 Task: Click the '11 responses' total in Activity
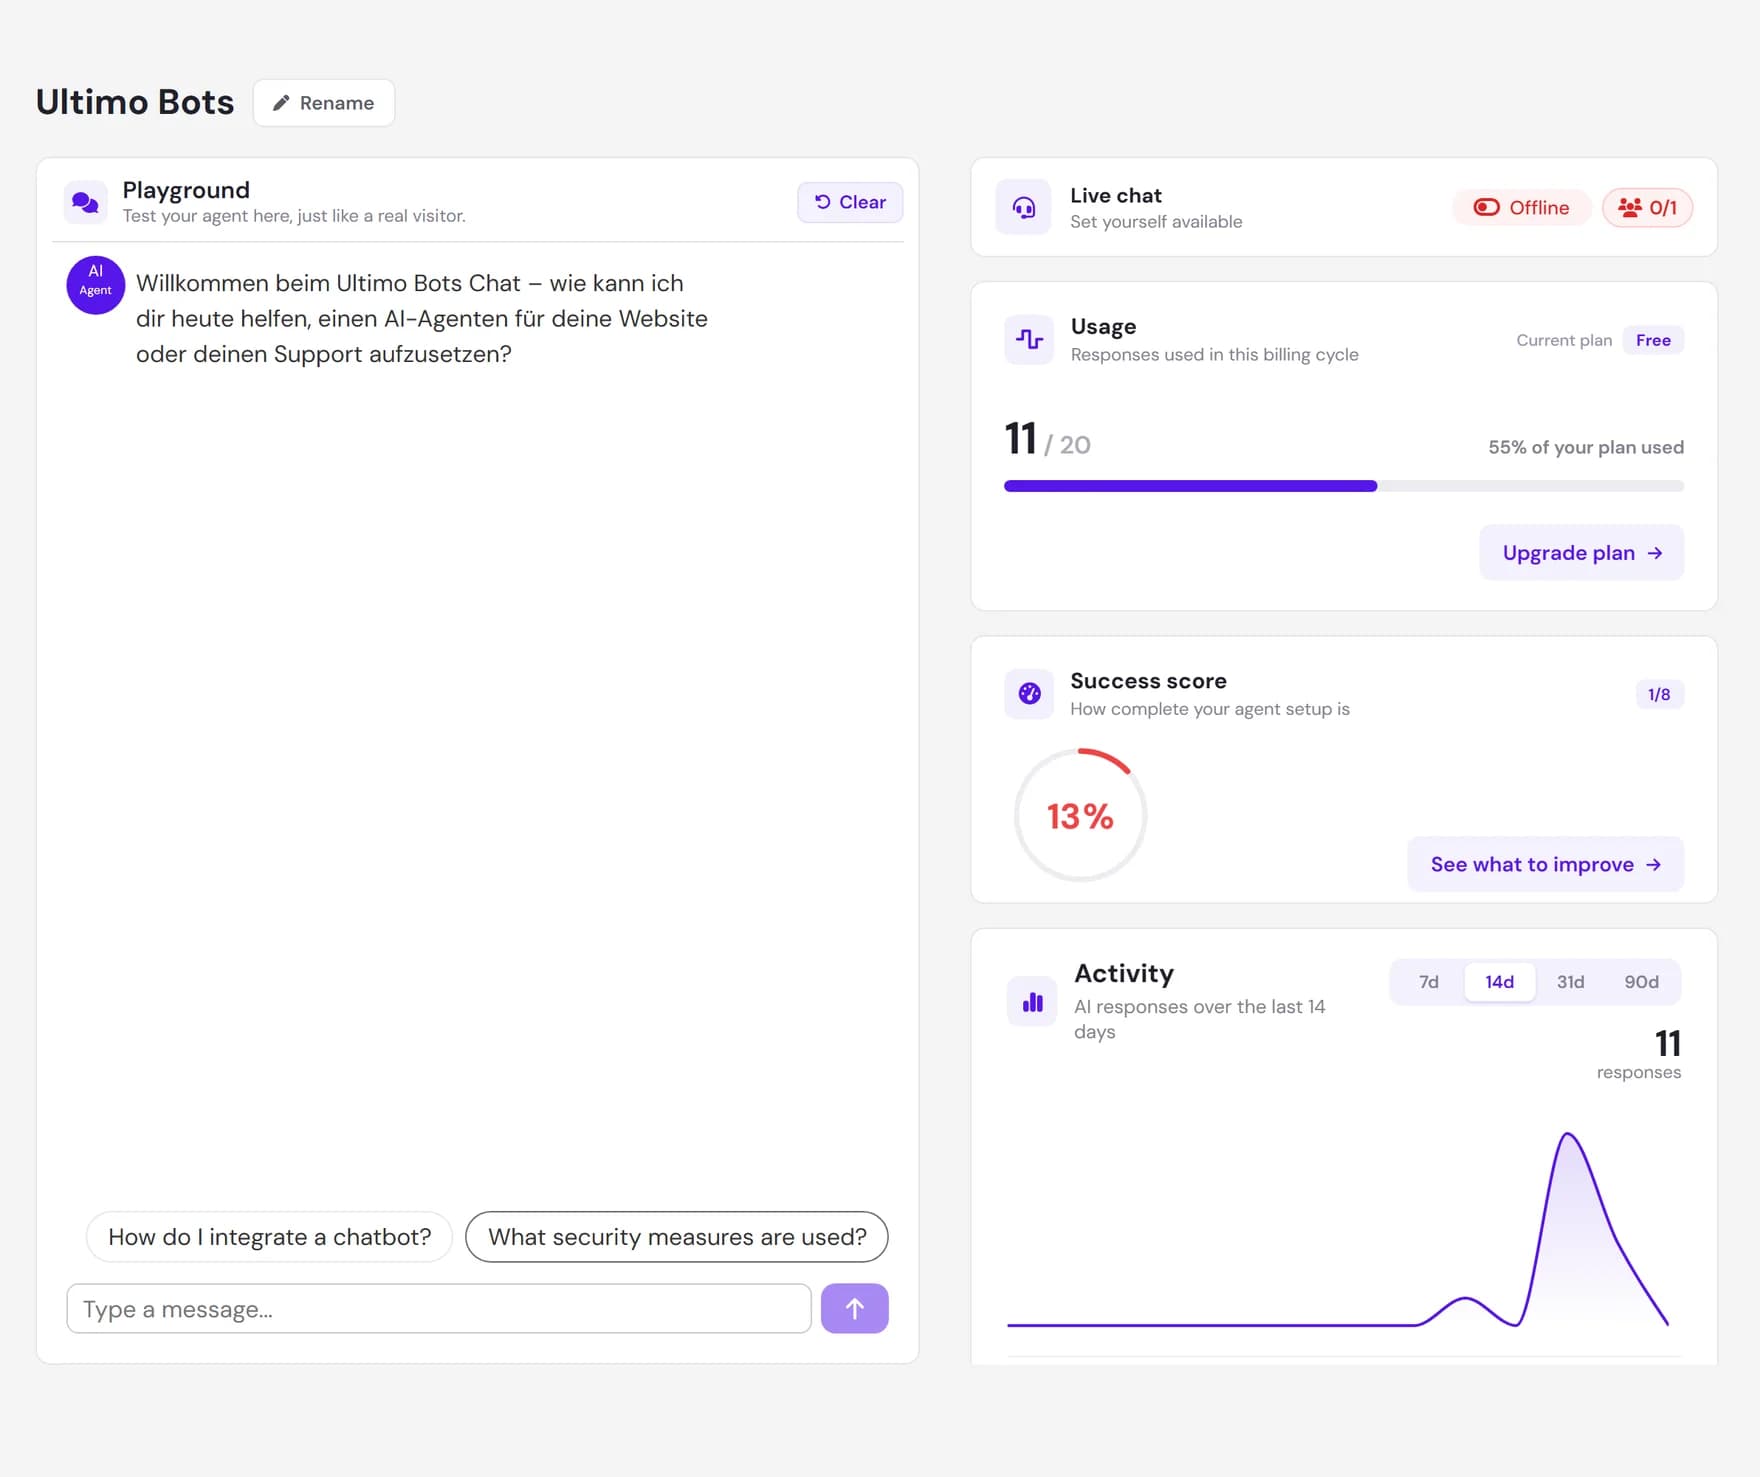(x=1639, y=1055)
